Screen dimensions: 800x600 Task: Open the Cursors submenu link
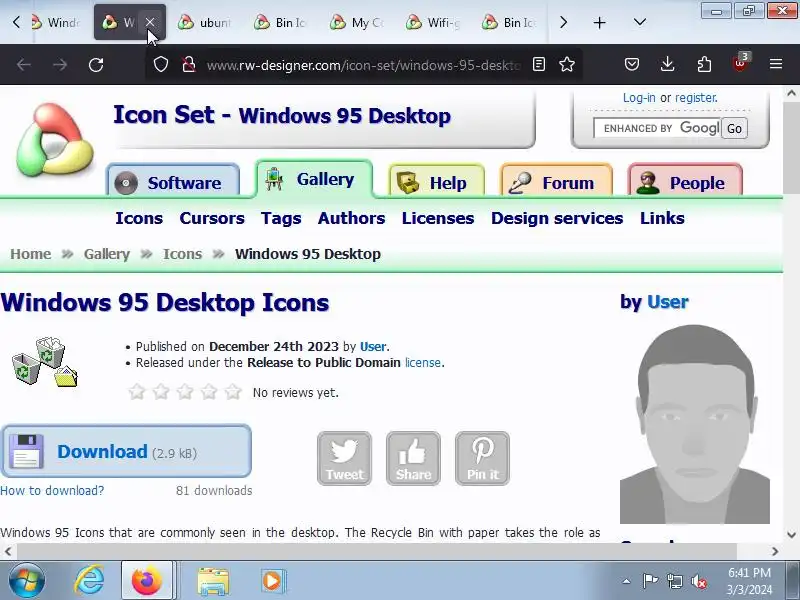point(212,218)
